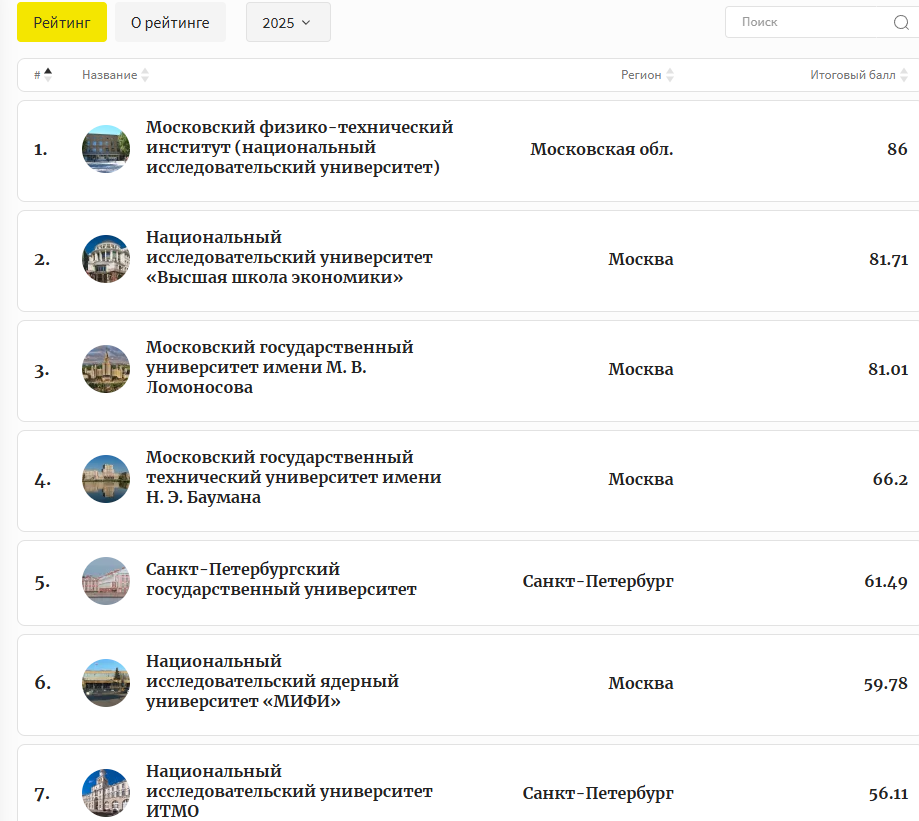The image size is (919, 821).
Task: Click the Lomonosov MSU logo image
Action: (x=106, y=369)
